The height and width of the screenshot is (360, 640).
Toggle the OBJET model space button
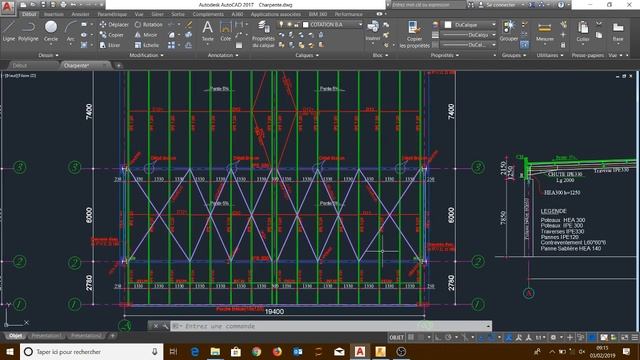pyautogui.click(x=396, y=338)
